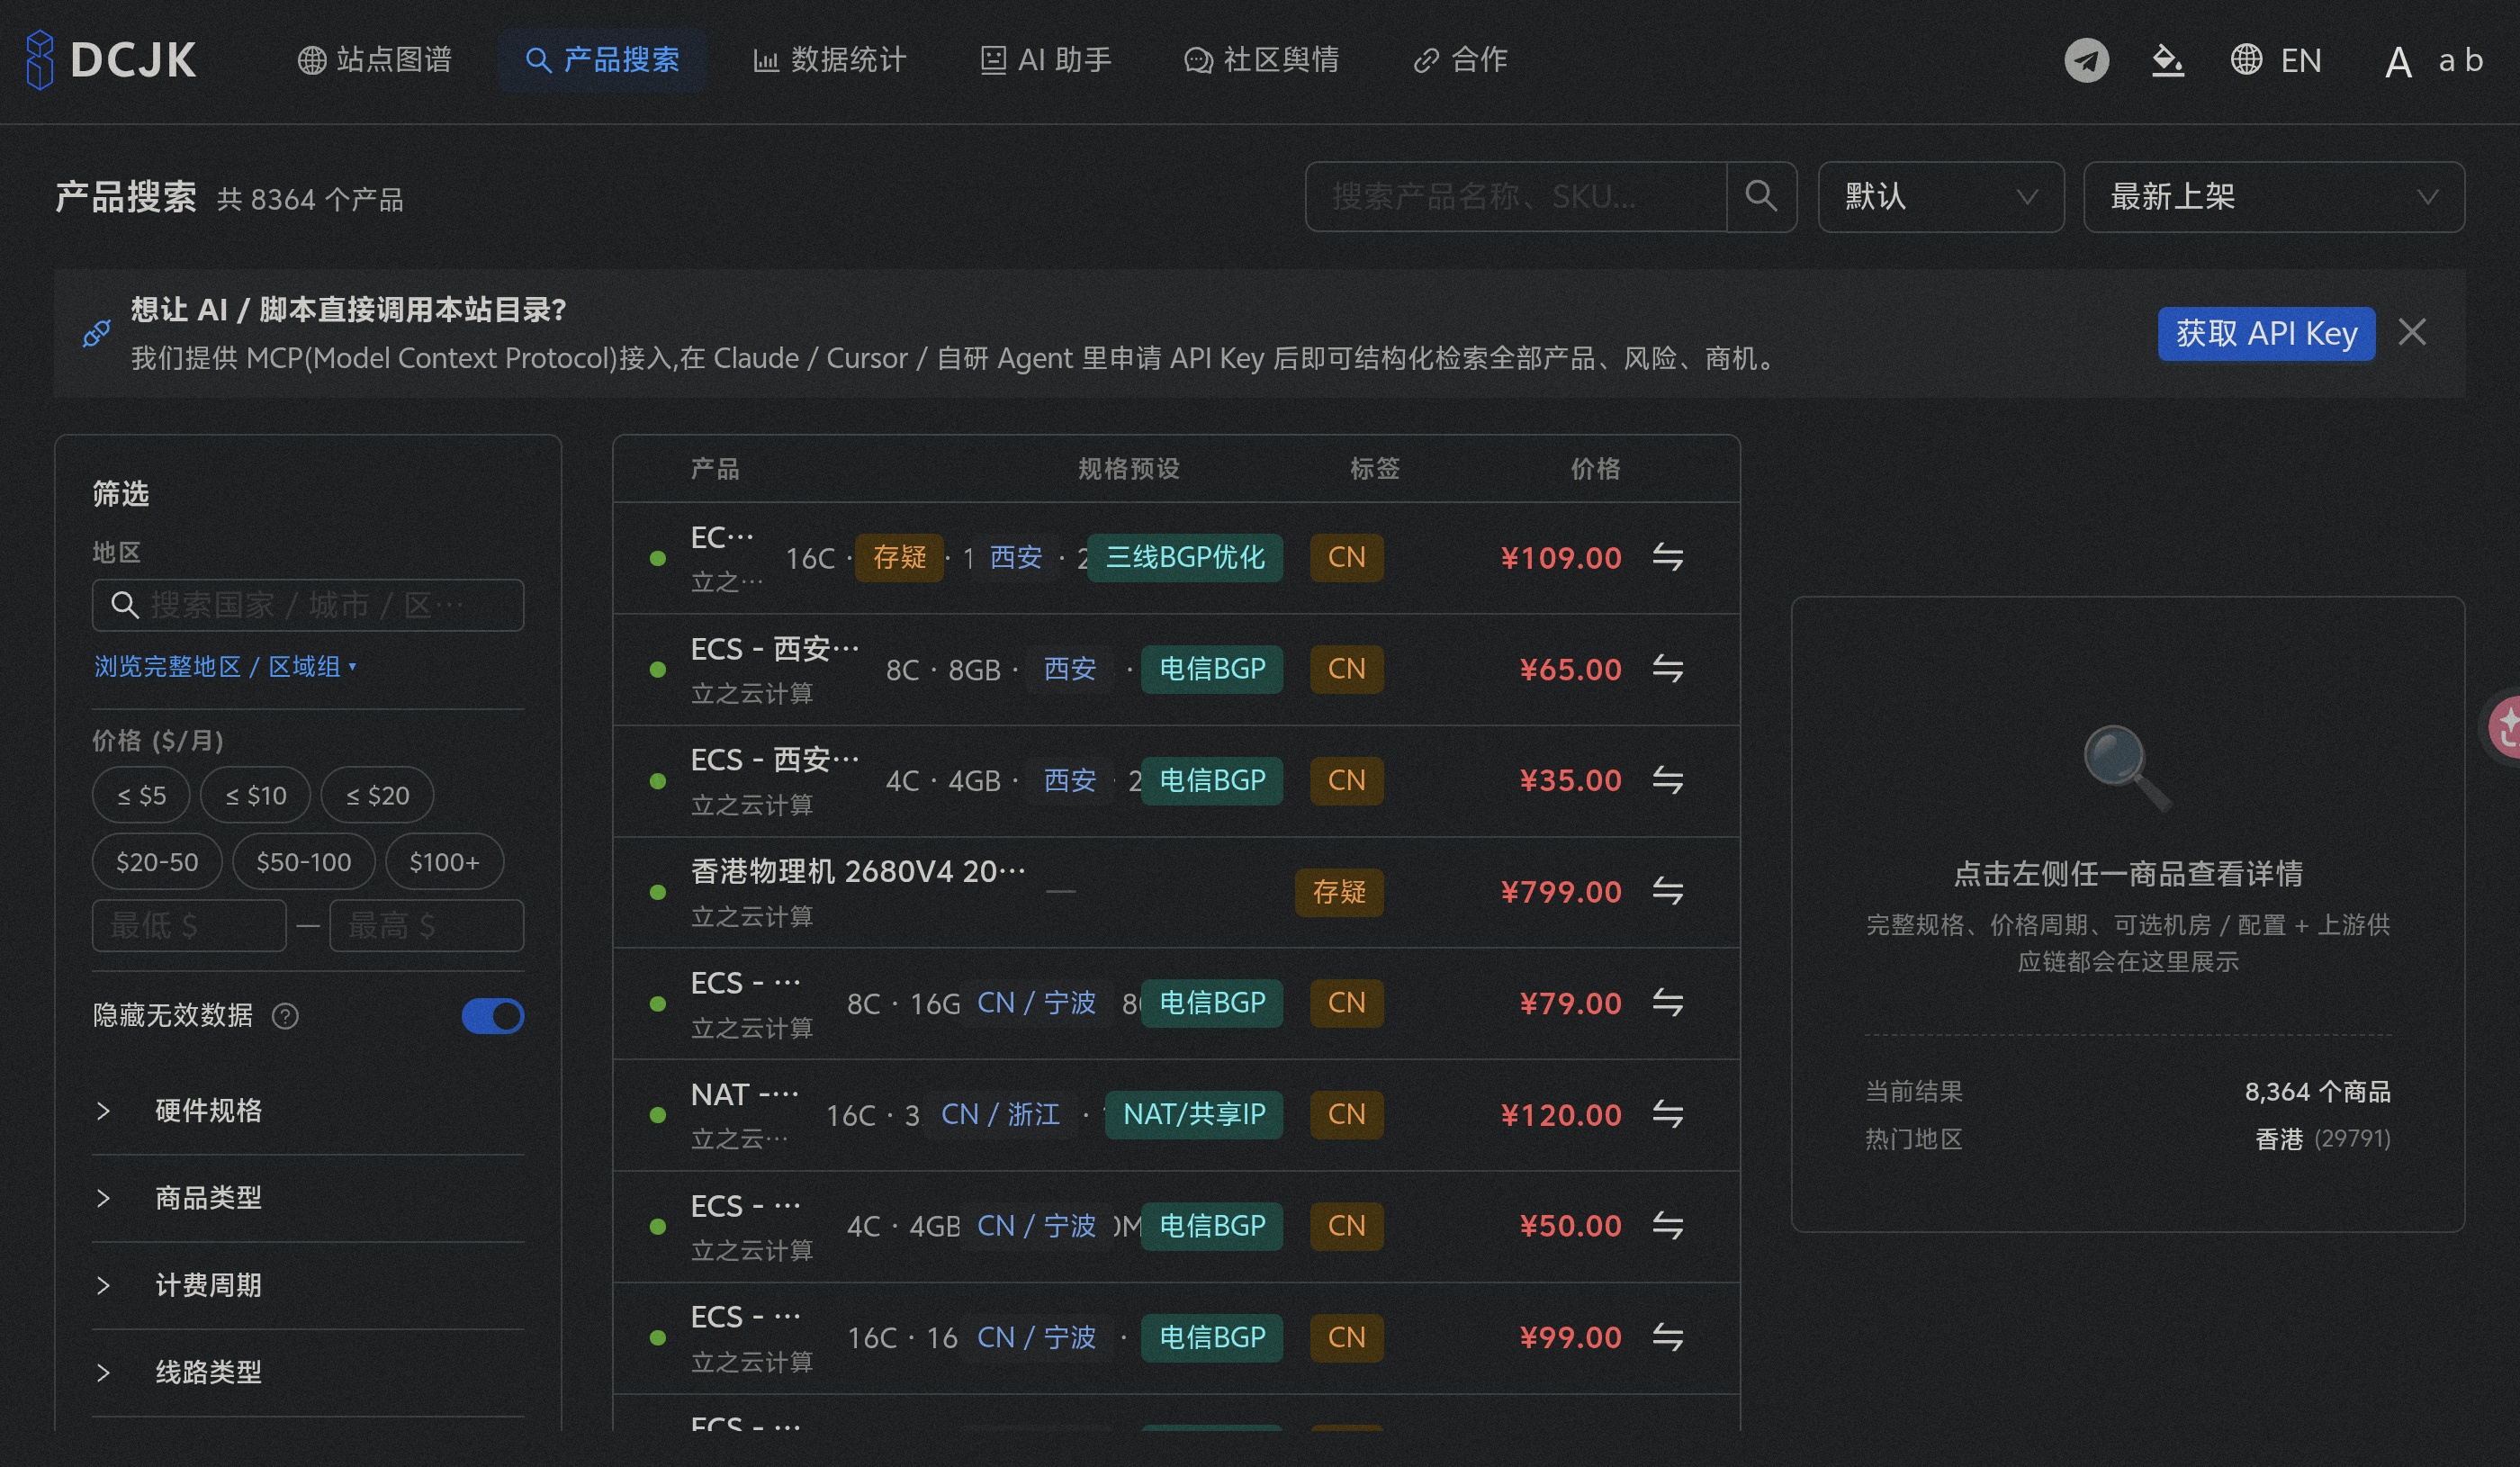Expand the 线路类型 section
The image size is (2520, 1467).
[308, 1372]
